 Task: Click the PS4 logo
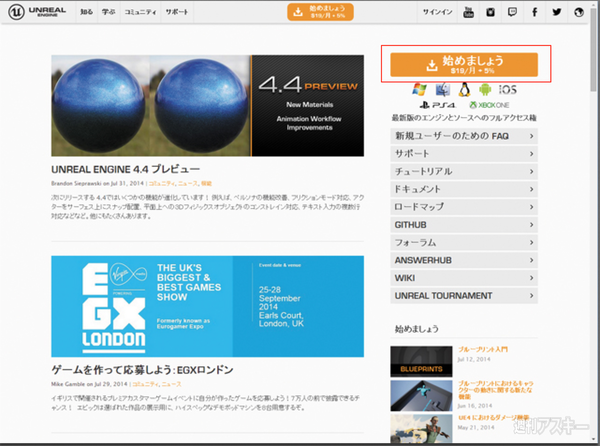click(x=437, y=105)
